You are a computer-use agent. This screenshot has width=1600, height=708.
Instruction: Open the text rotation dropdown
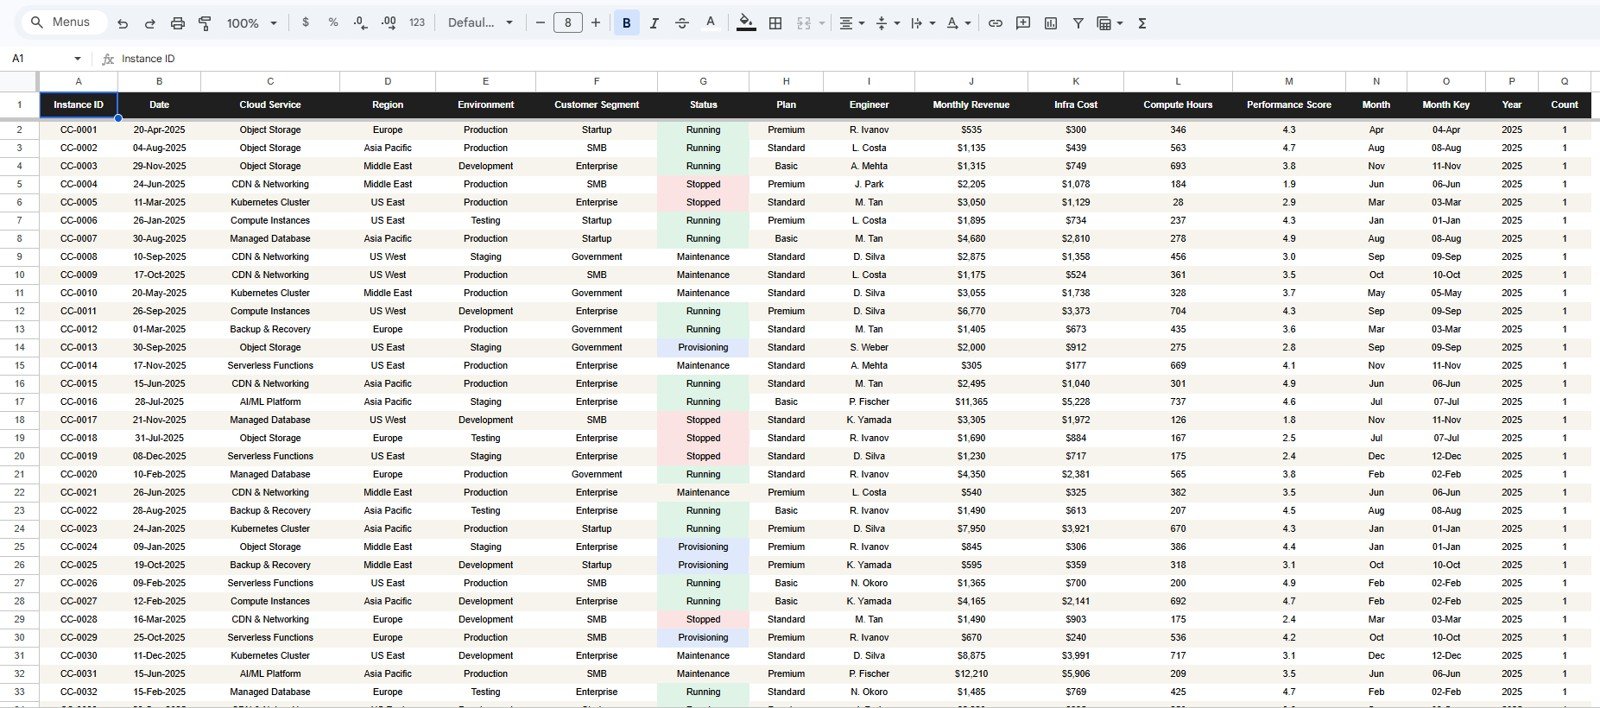[958, 22]
